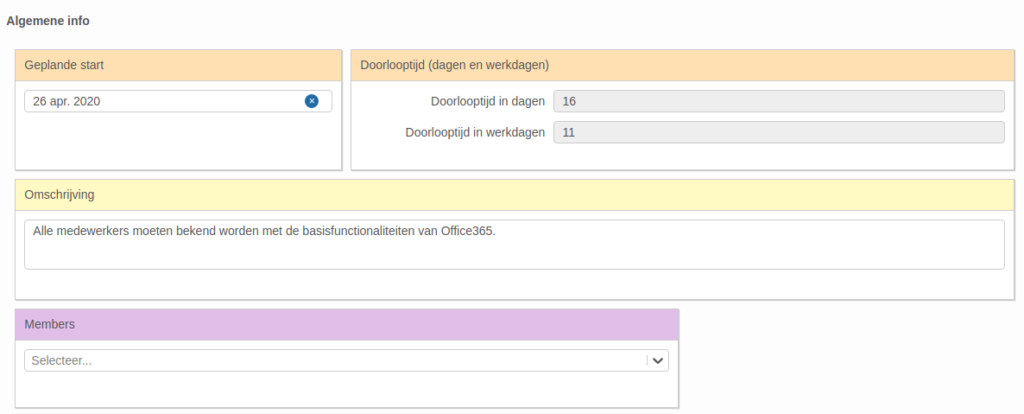Click the Doorlooptijd in werkdagen field
This screenshot has width=1024, height=414.
pyautogui.click(x=779, y=133)
